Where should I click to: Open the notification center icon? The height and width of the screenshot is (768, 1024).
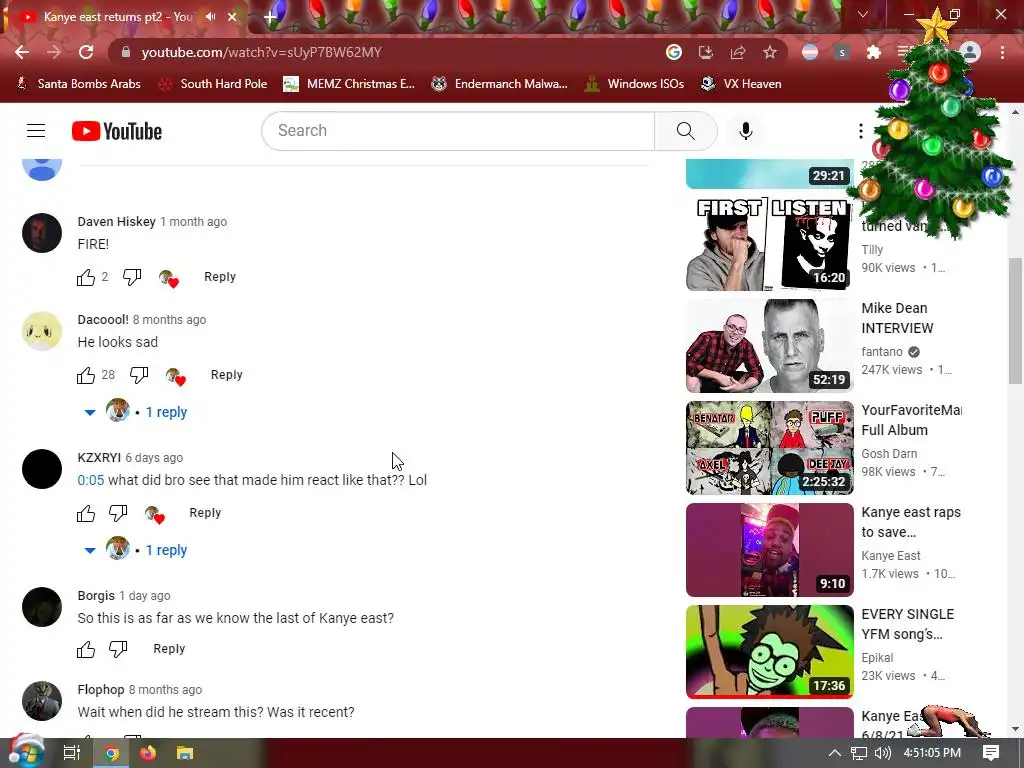(x=991, y=753)
